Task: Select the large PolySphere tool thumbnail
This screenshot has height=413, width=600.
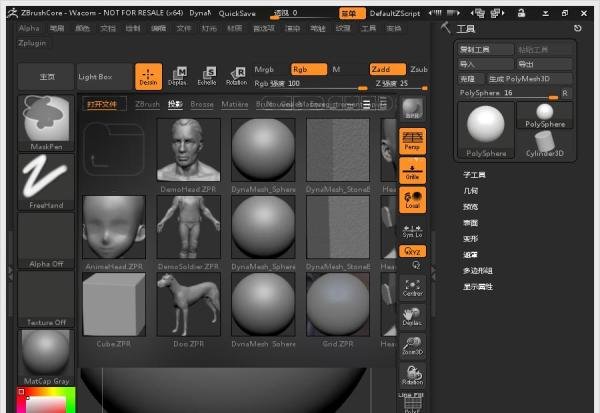Action: 486,130
